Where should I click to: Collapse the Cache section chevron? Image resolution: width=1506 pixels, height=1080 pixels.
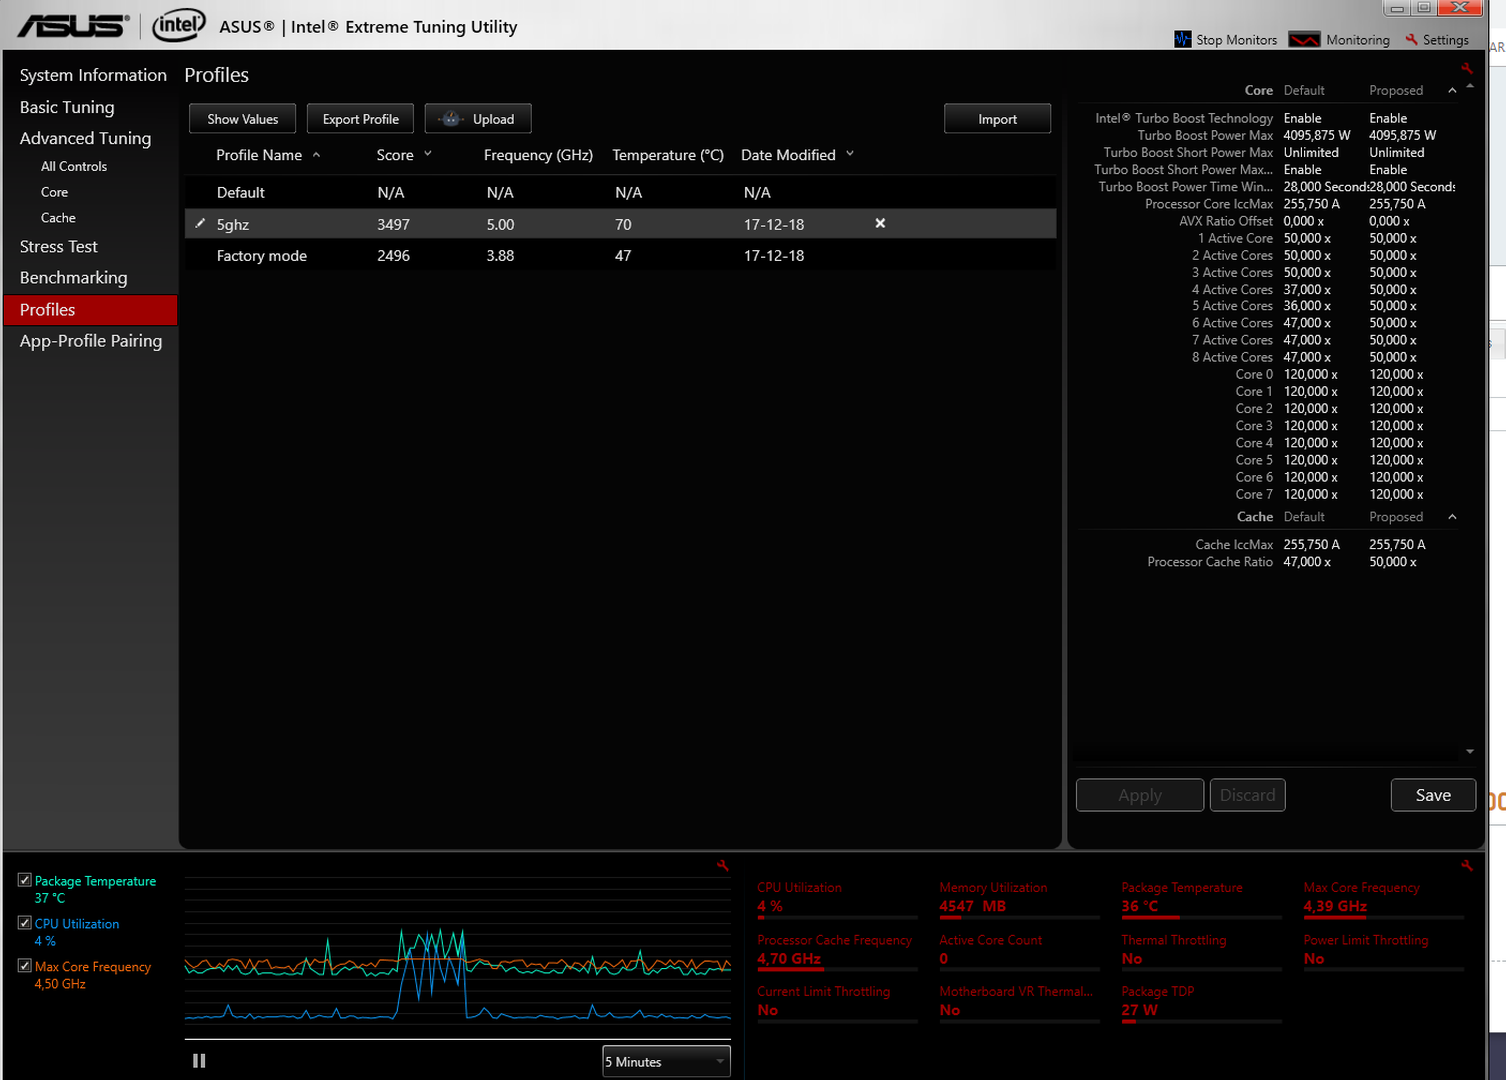[1452, 517]
